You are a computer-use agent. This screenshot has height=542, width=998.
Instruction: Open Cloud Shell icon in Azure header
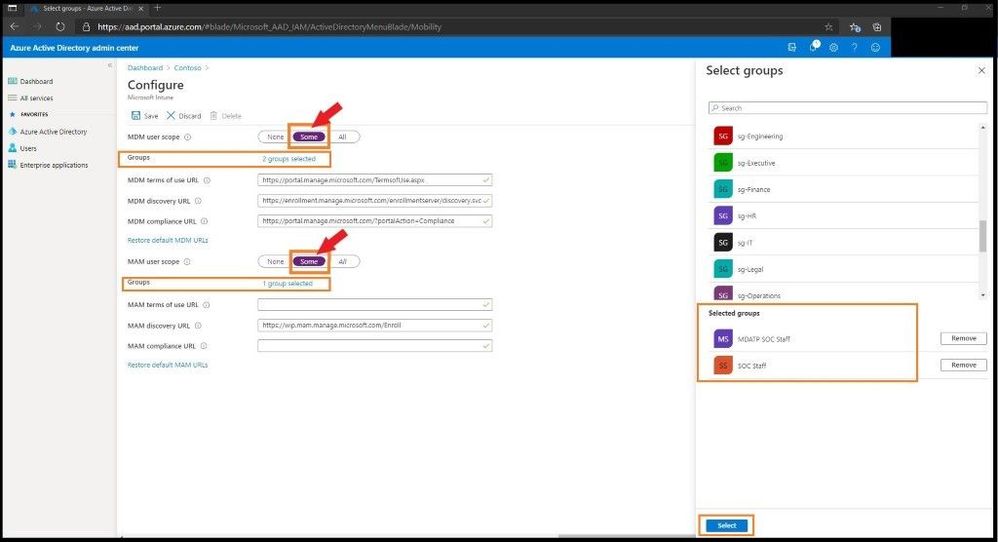pyautogui.click(x=792, y=47)
